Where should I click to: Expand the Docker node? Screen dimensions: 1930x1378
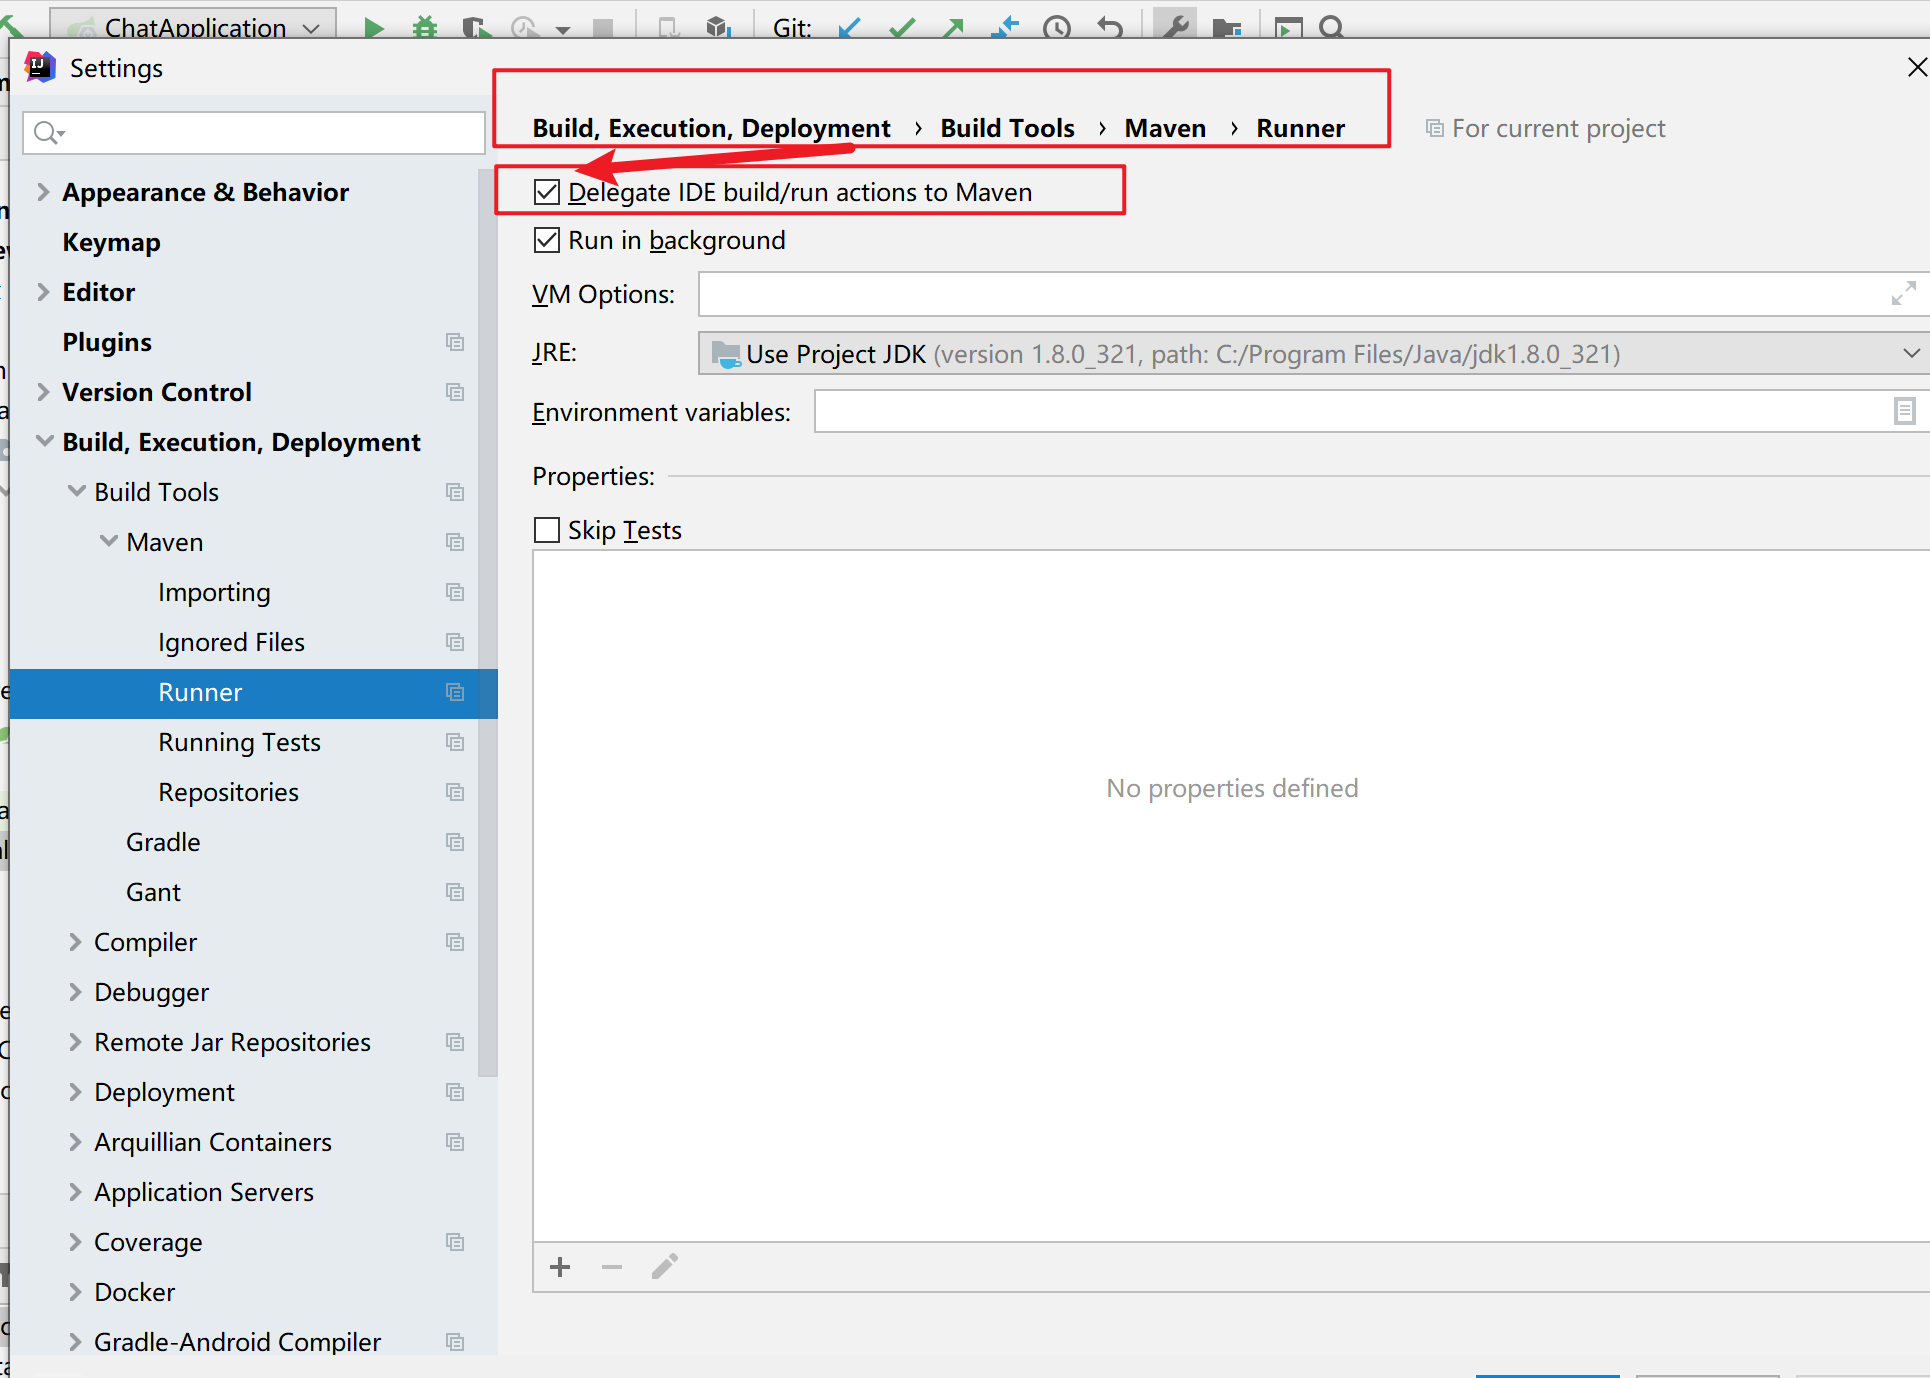(x=75, y=1292)
